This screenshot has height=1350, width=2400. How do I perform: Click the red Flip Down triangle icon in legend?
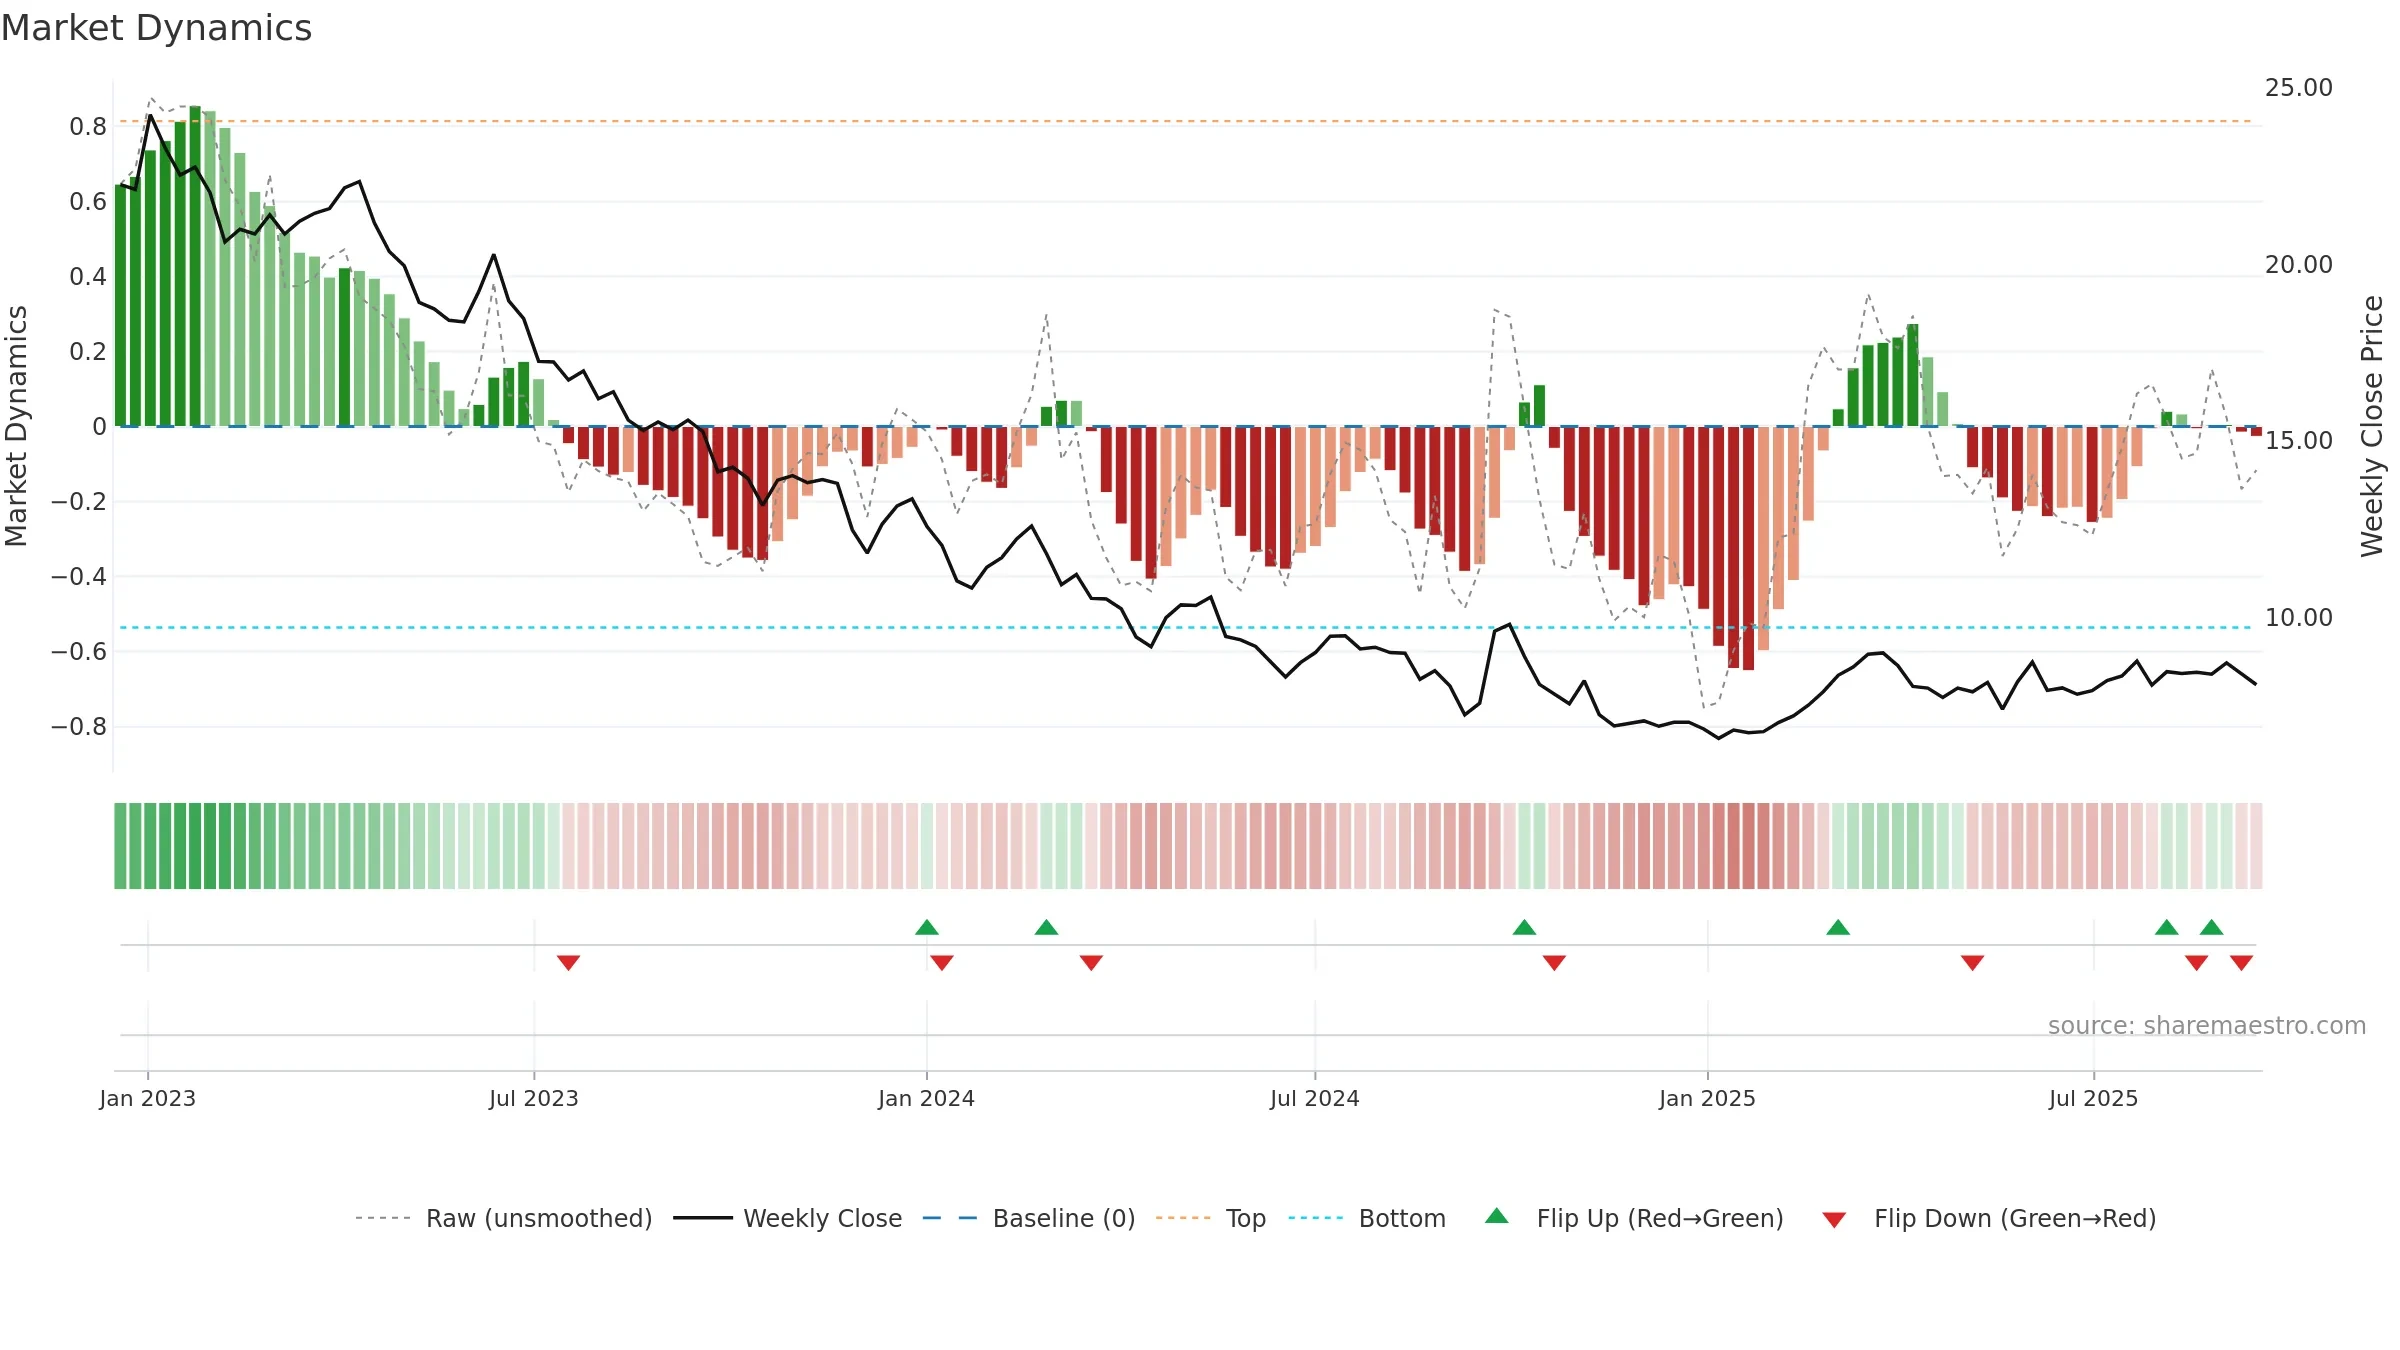point(1834,1220)
